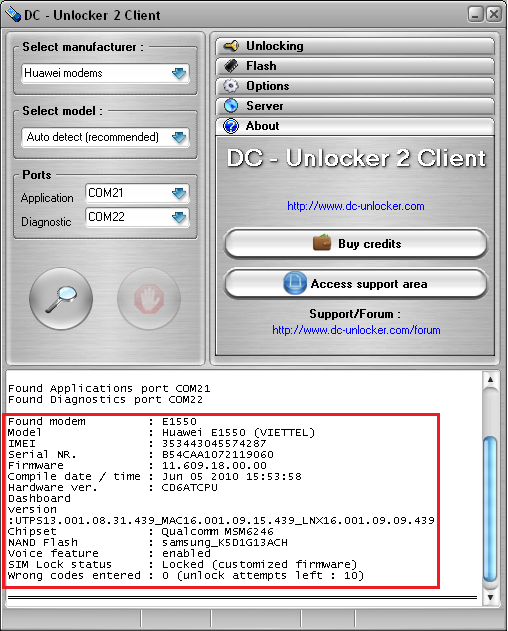The image size is (508, 631).
Task: Click the globe icon beside Server
Action: click(x=231, y=106)
